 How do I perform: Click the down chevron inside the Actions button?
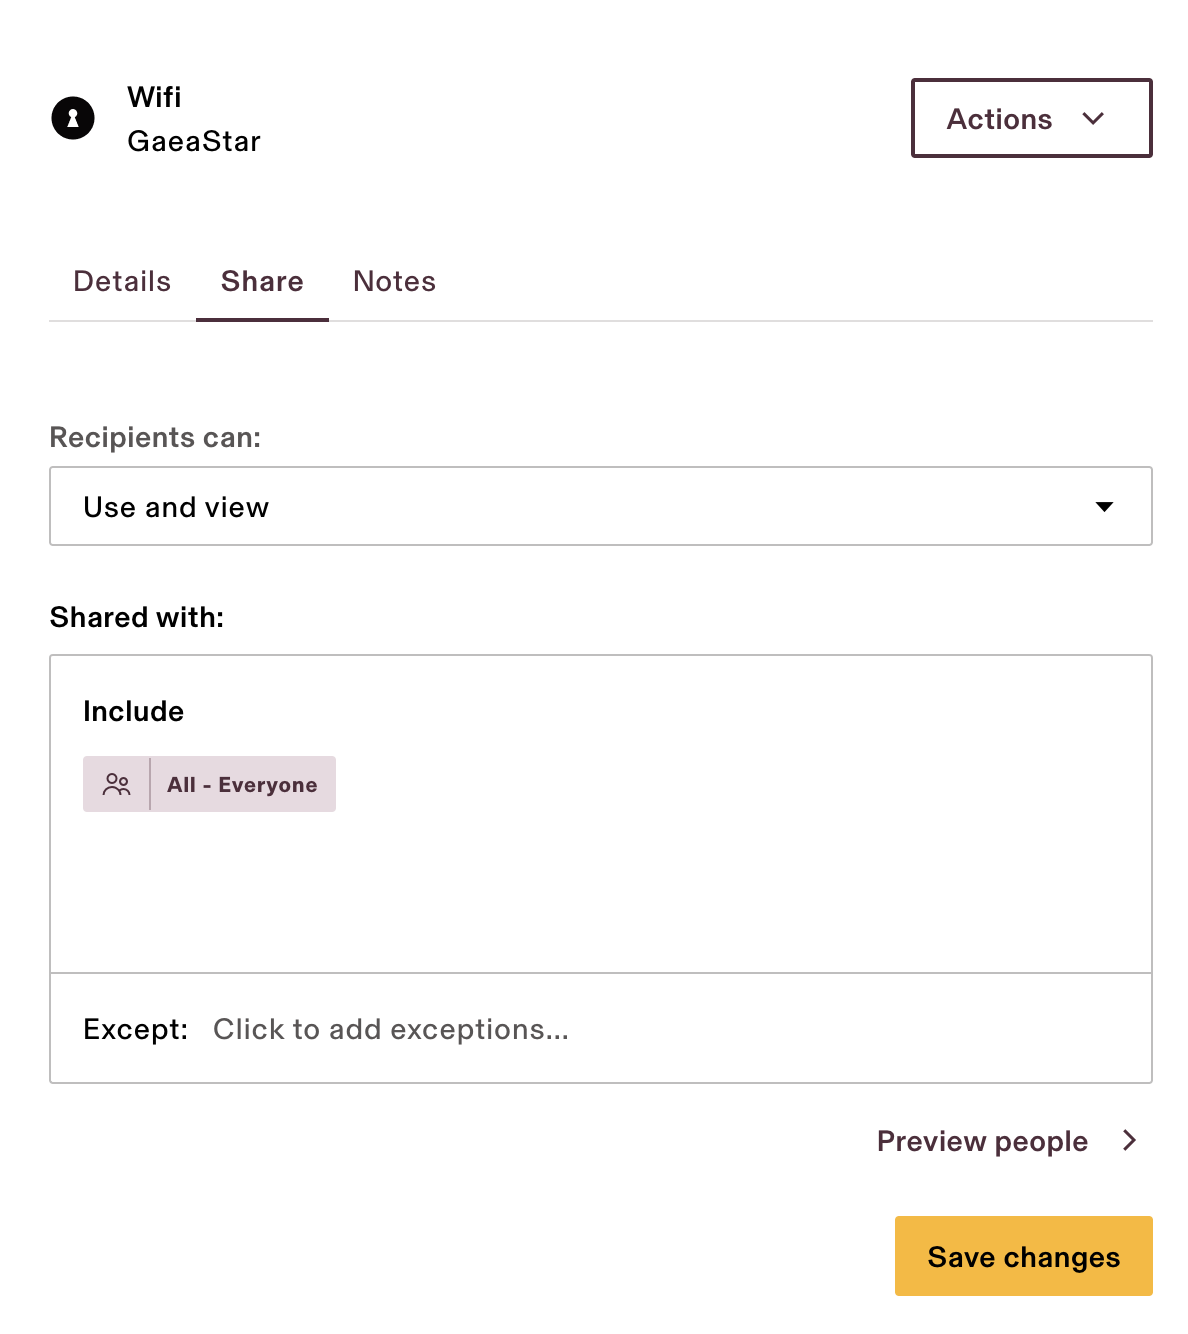click(x=1093, y=119)
